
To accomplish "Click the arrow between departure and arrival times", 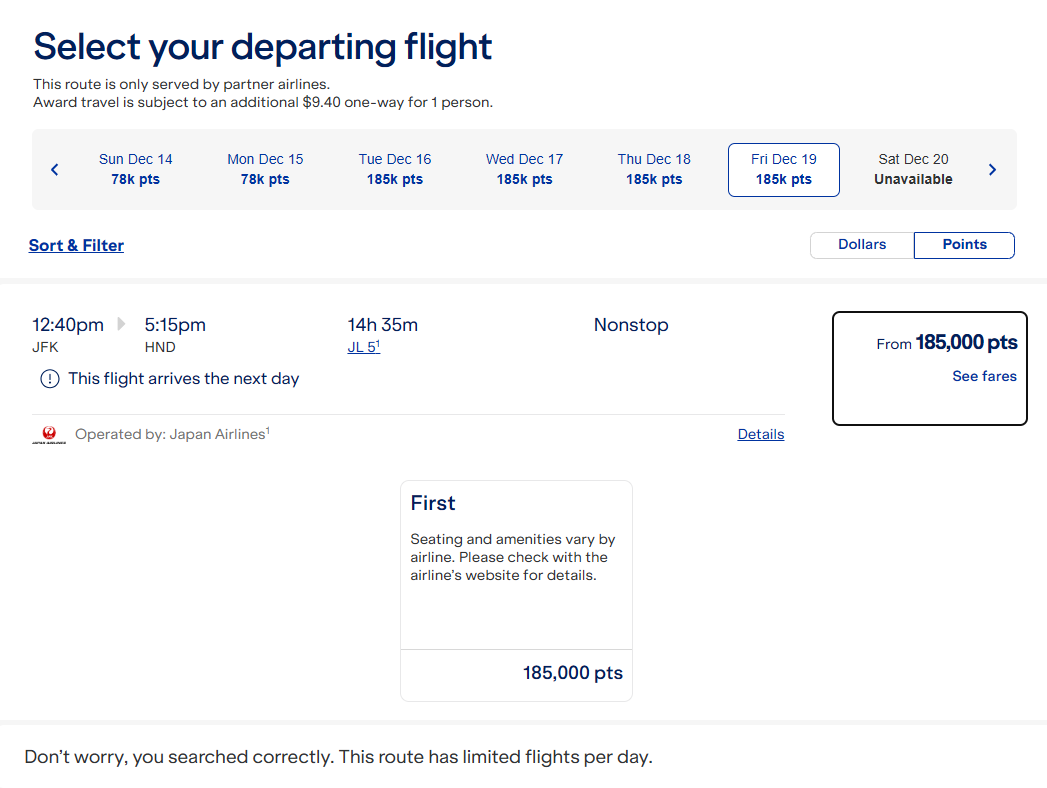I will pyautogui.click(x=122, y=324).
